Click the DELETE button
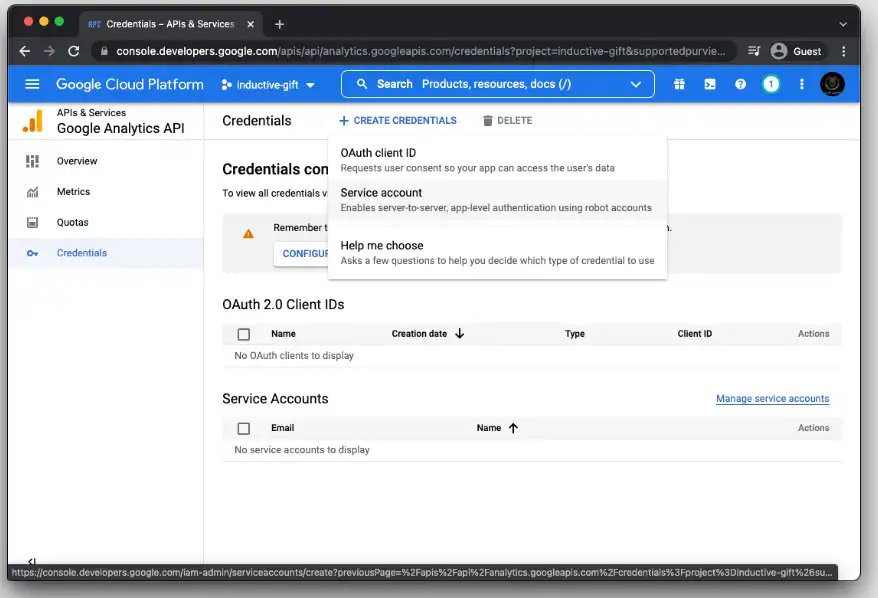The image size is (878, 598). tap(507, 120)
